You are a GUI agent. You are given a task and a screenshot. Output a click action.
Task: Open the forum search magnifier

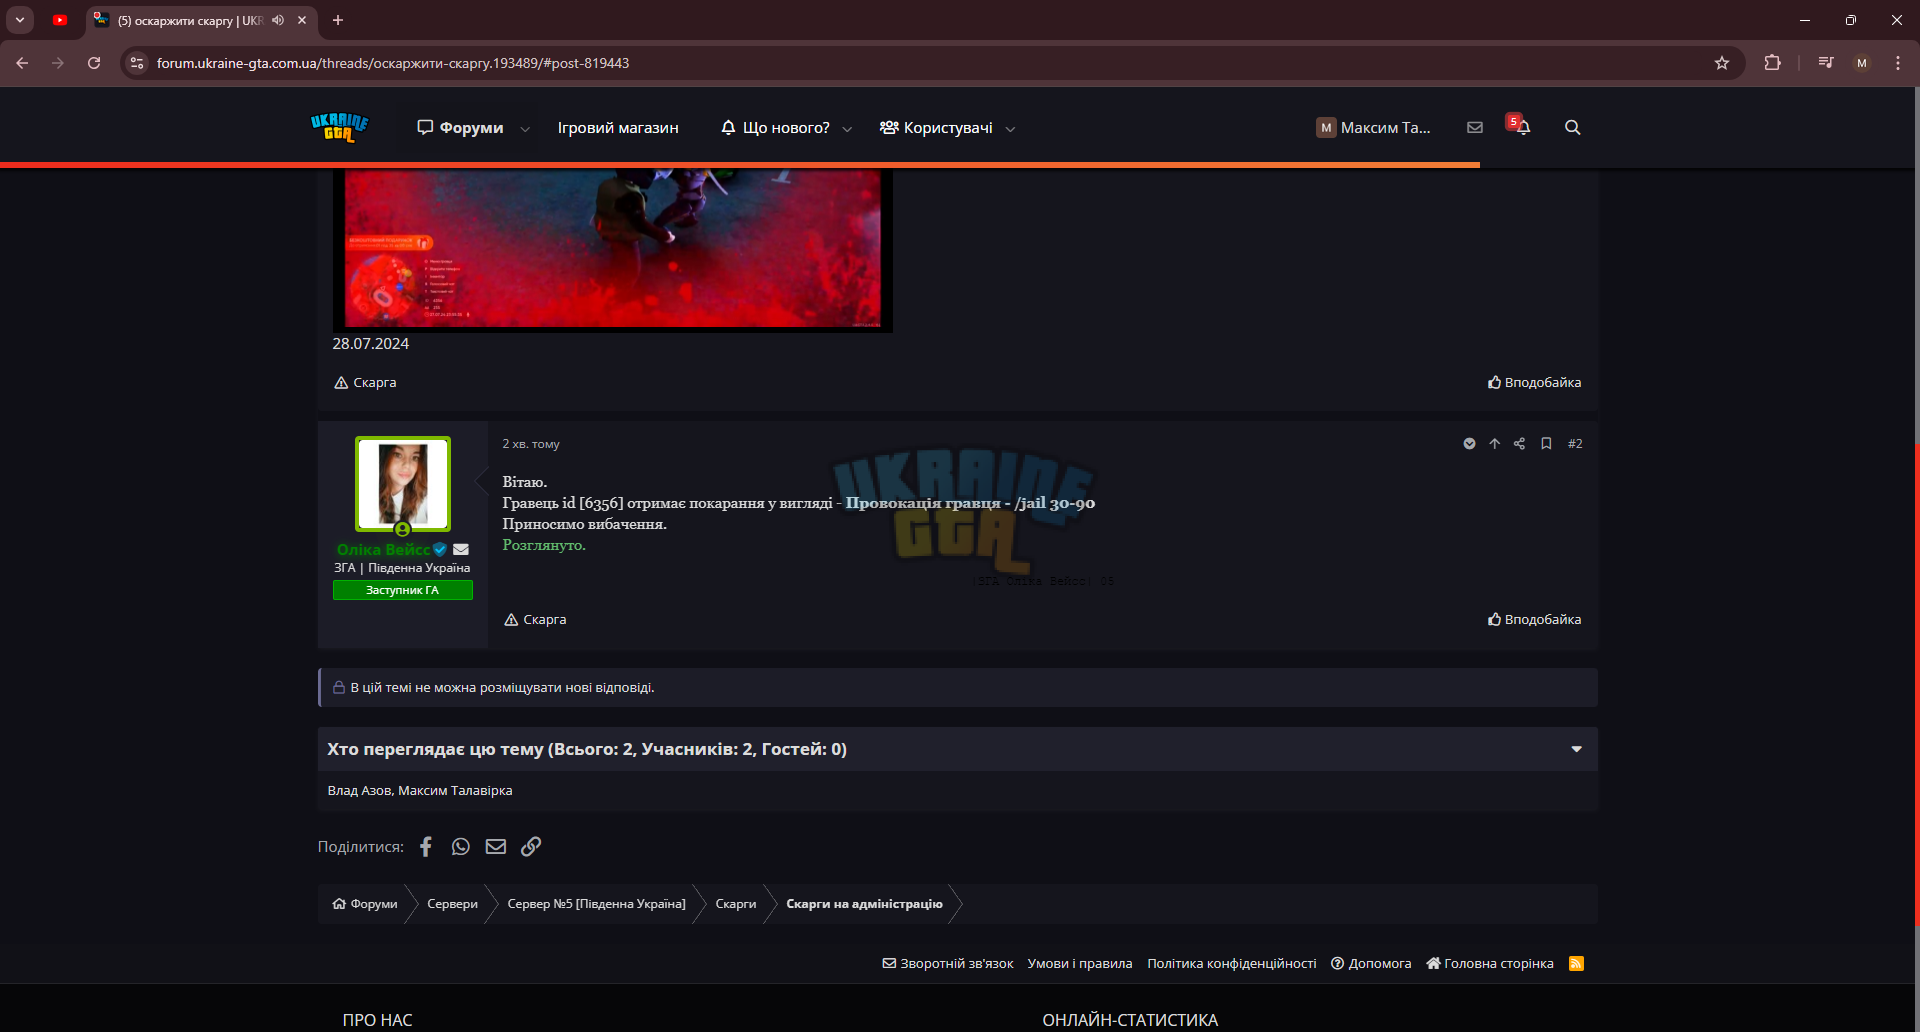(x=1573, y=127)
